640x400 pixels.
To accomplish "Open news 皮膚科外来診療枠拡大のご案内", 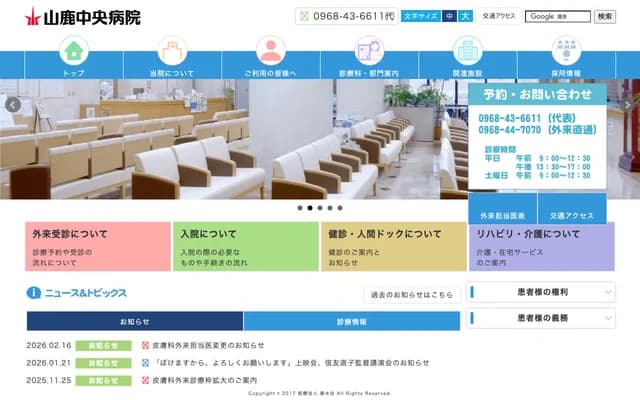I will pyautogui.click(x=204, y=380).
